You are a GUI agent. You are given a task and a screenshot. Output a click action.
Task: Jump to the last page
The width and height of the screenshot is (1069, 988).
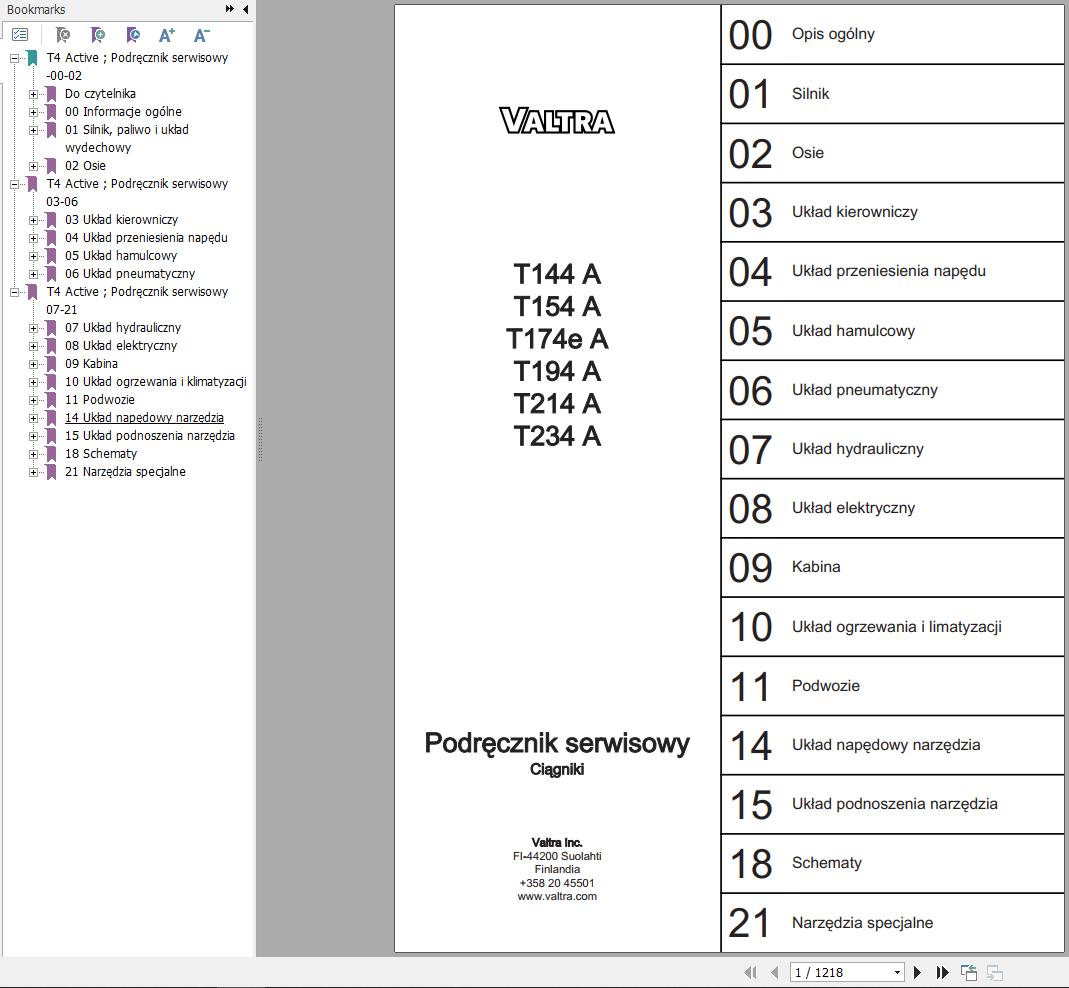tap(942, 972)
